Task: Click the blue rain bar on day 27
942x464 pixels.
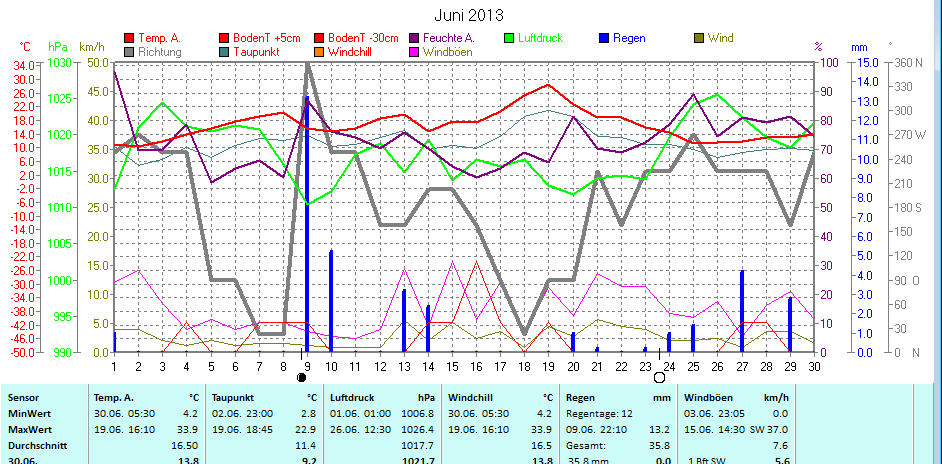Action: tap(742, 311)
